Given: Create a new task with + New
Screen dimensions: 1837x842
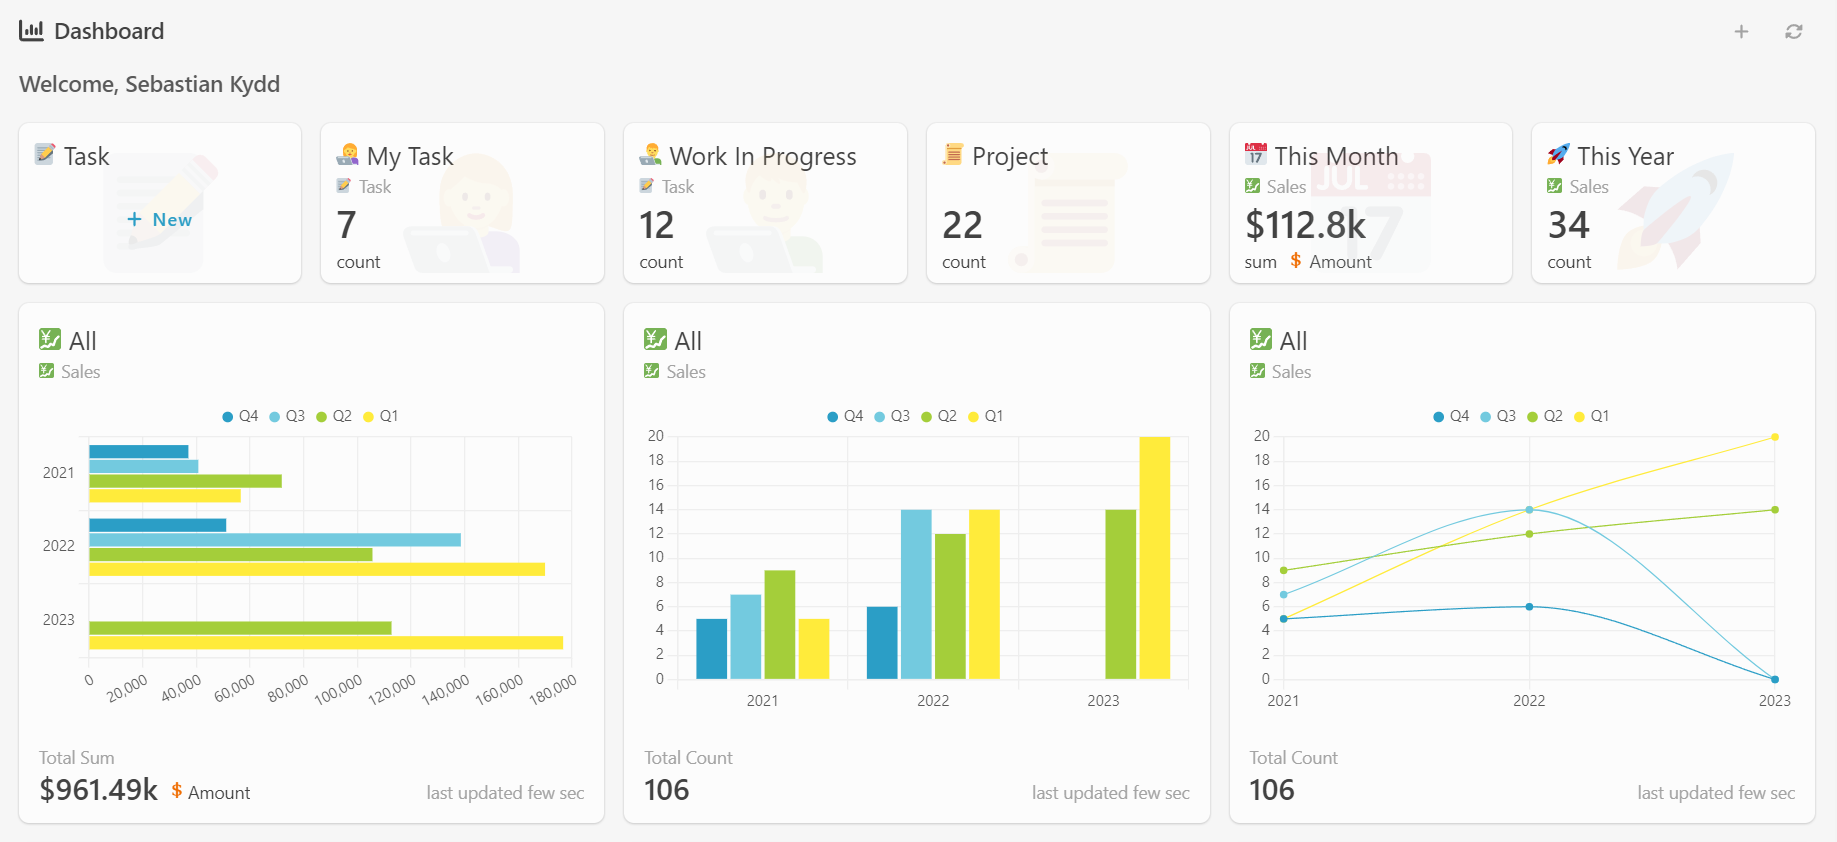Looking at the screenshot, I should click(x=160, y=219).
